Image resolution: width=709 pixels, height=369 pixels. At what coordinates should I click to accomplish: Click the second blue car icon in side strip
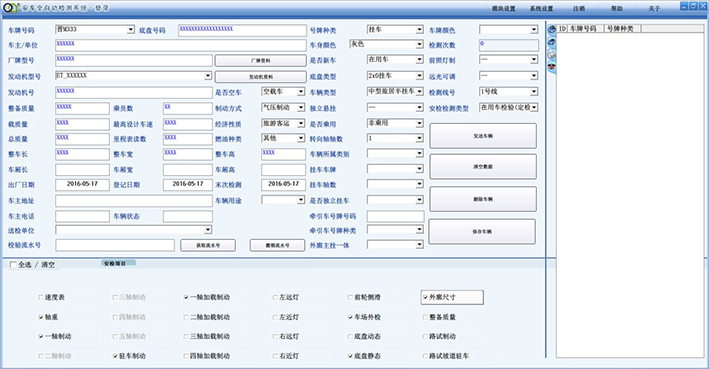552,42
